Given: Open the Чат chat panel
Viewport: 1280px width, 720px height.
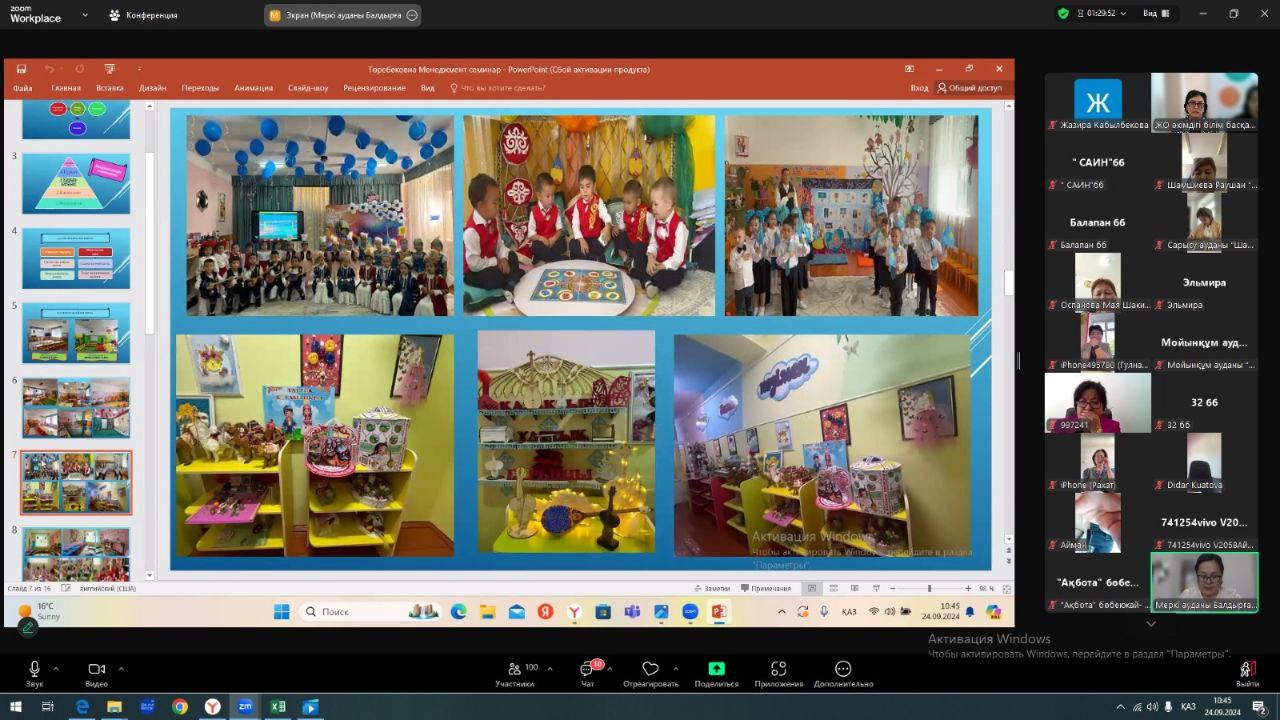Looking at the screenshot, I should pyautogui.click(x=587, y=674).
